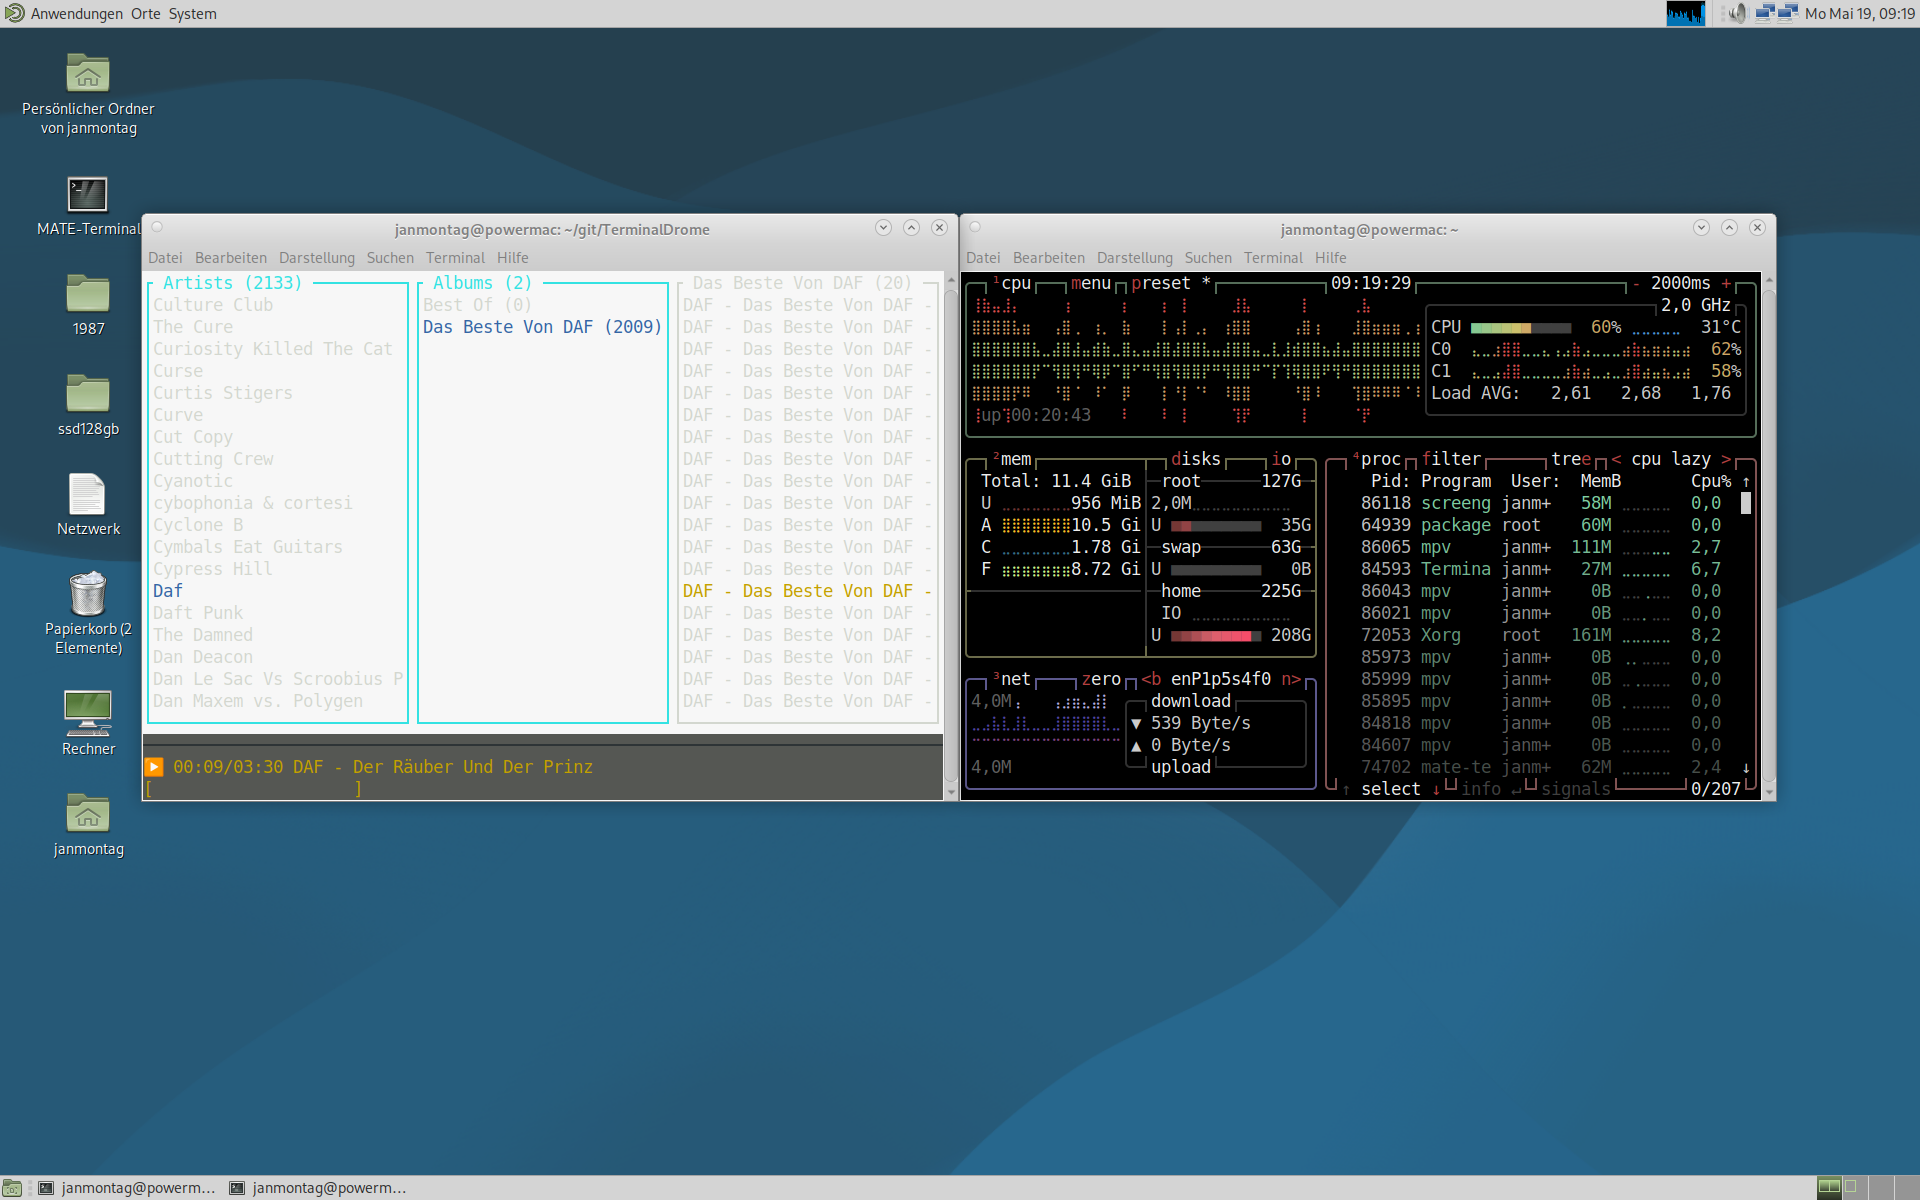Launch MATE-Terminal desktop icon

88,206
